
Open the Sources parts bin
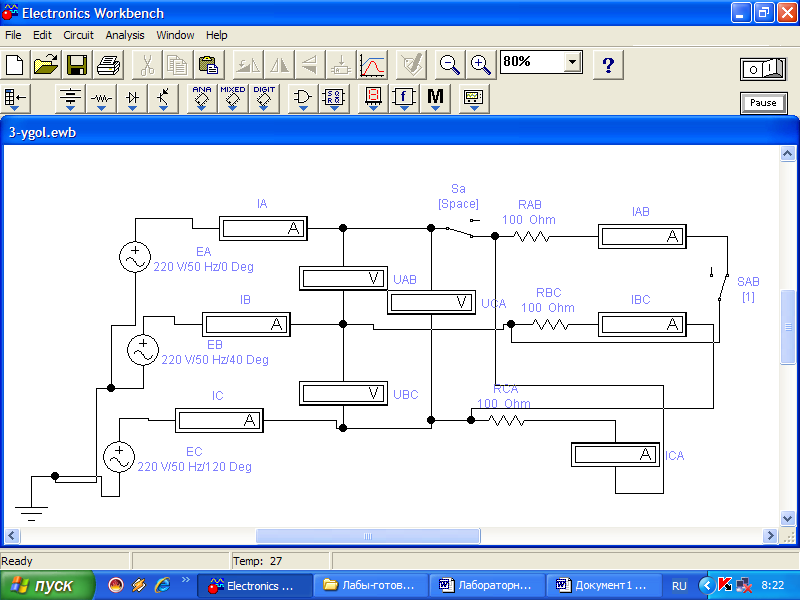(70, 98)
